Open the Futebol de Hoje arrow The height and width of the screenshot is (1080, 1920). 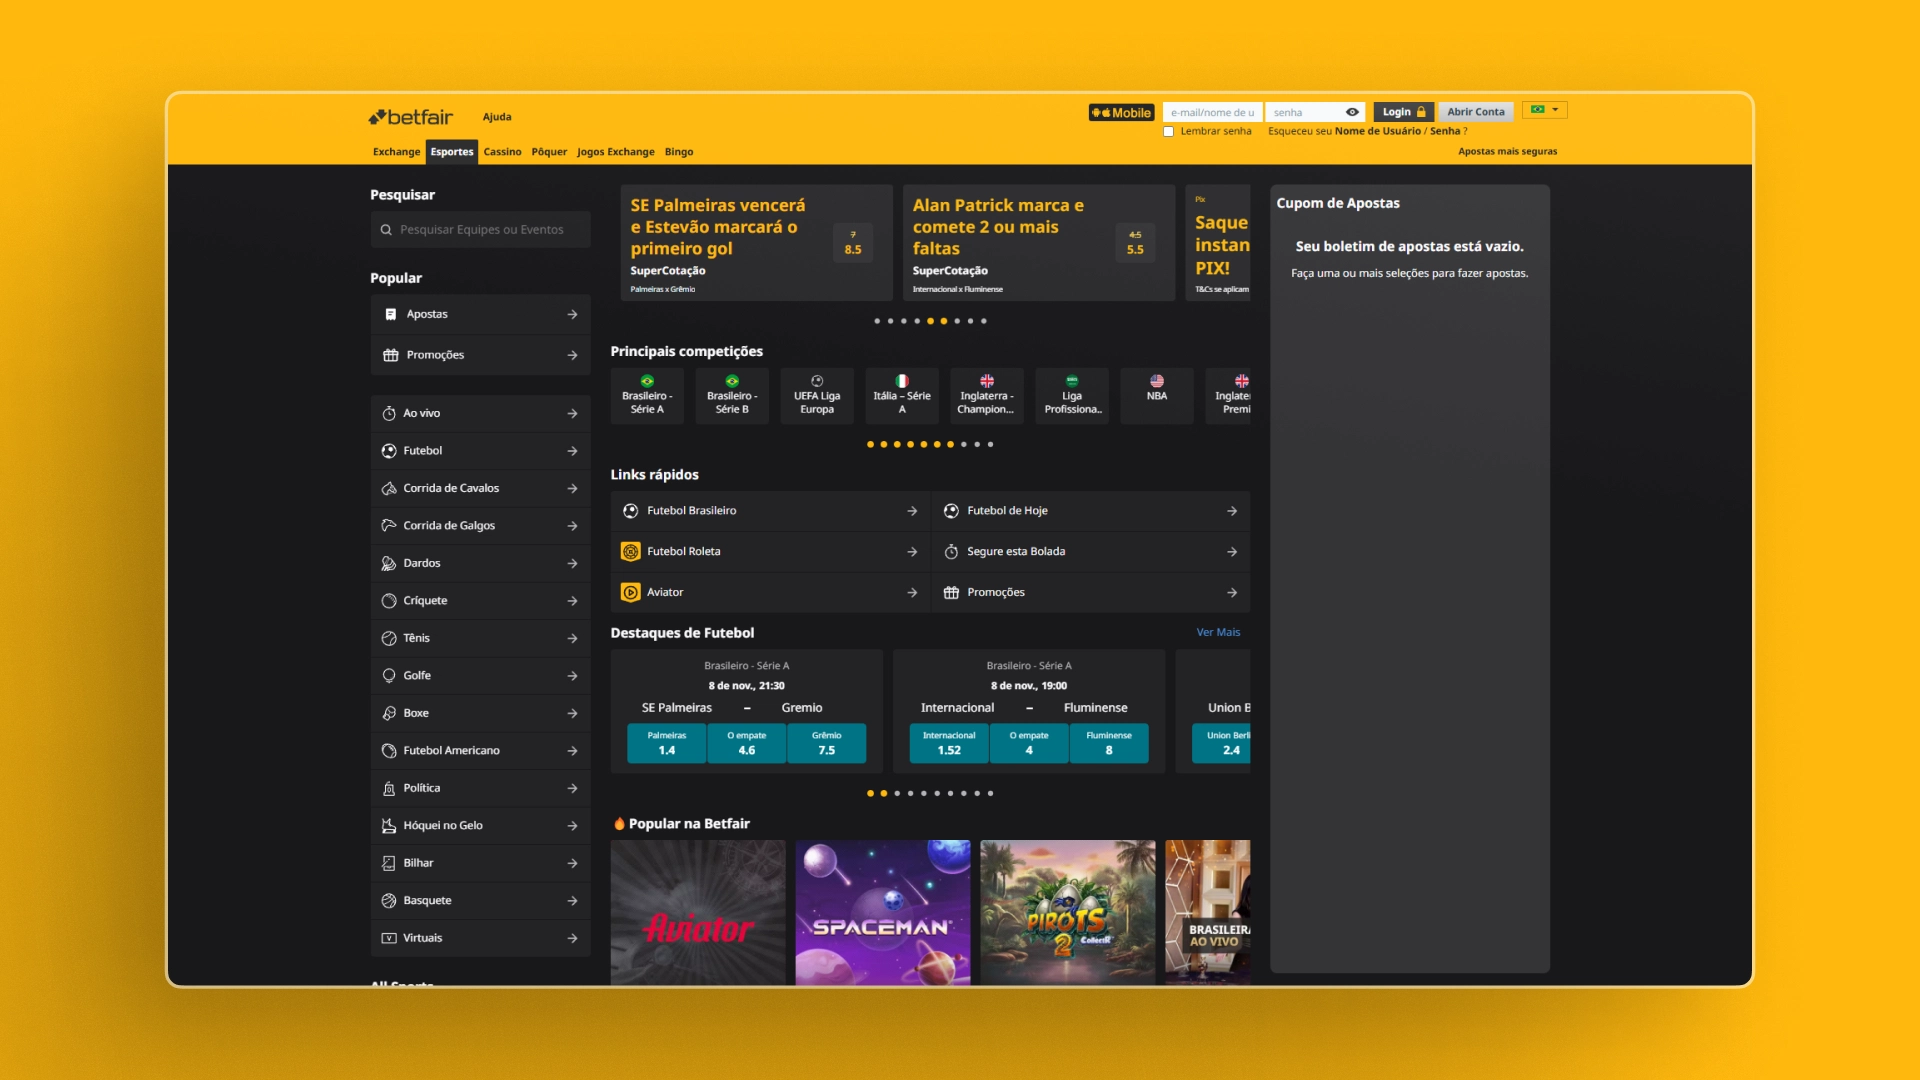click(x=1232, y=511)
